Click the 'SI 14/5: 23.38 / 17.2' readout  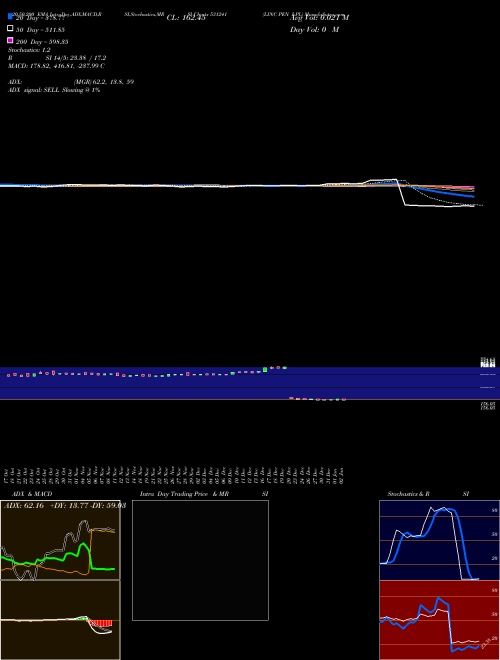pos(76,58)
